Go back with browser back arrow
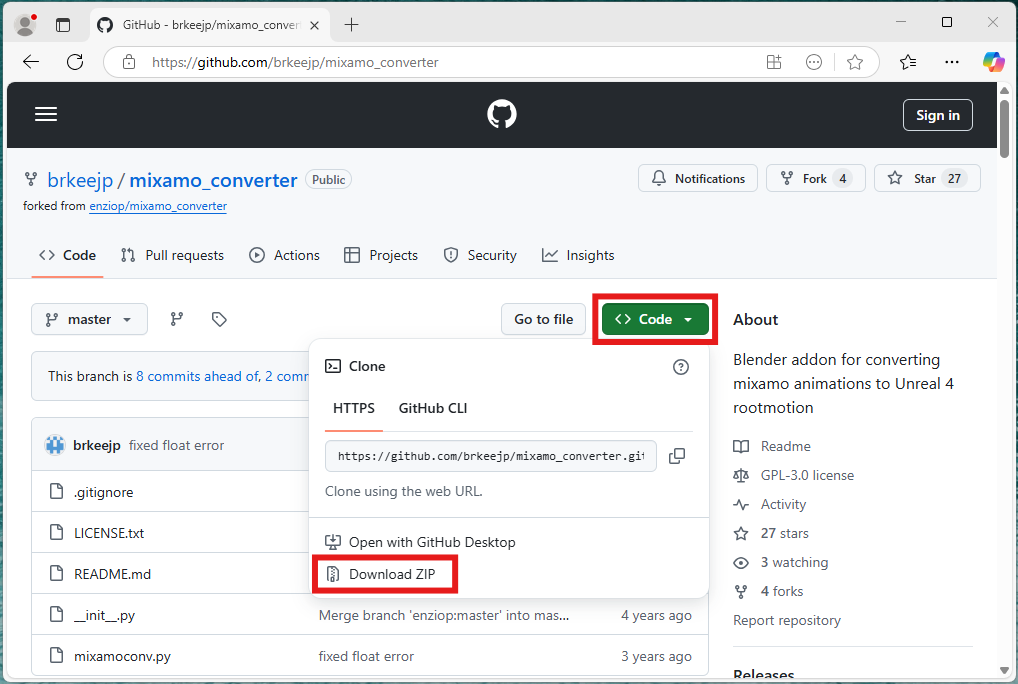Image resolution: width=1018 pixels, height=684 pixels. coord(31,62)
